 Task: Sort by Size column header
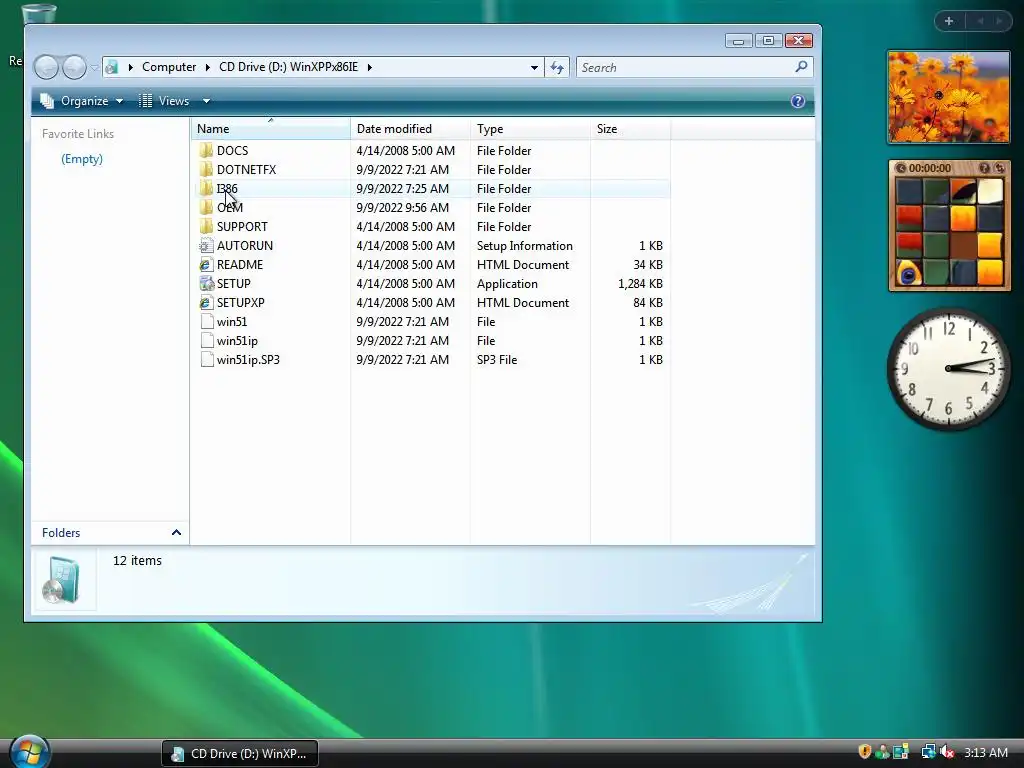630,129
